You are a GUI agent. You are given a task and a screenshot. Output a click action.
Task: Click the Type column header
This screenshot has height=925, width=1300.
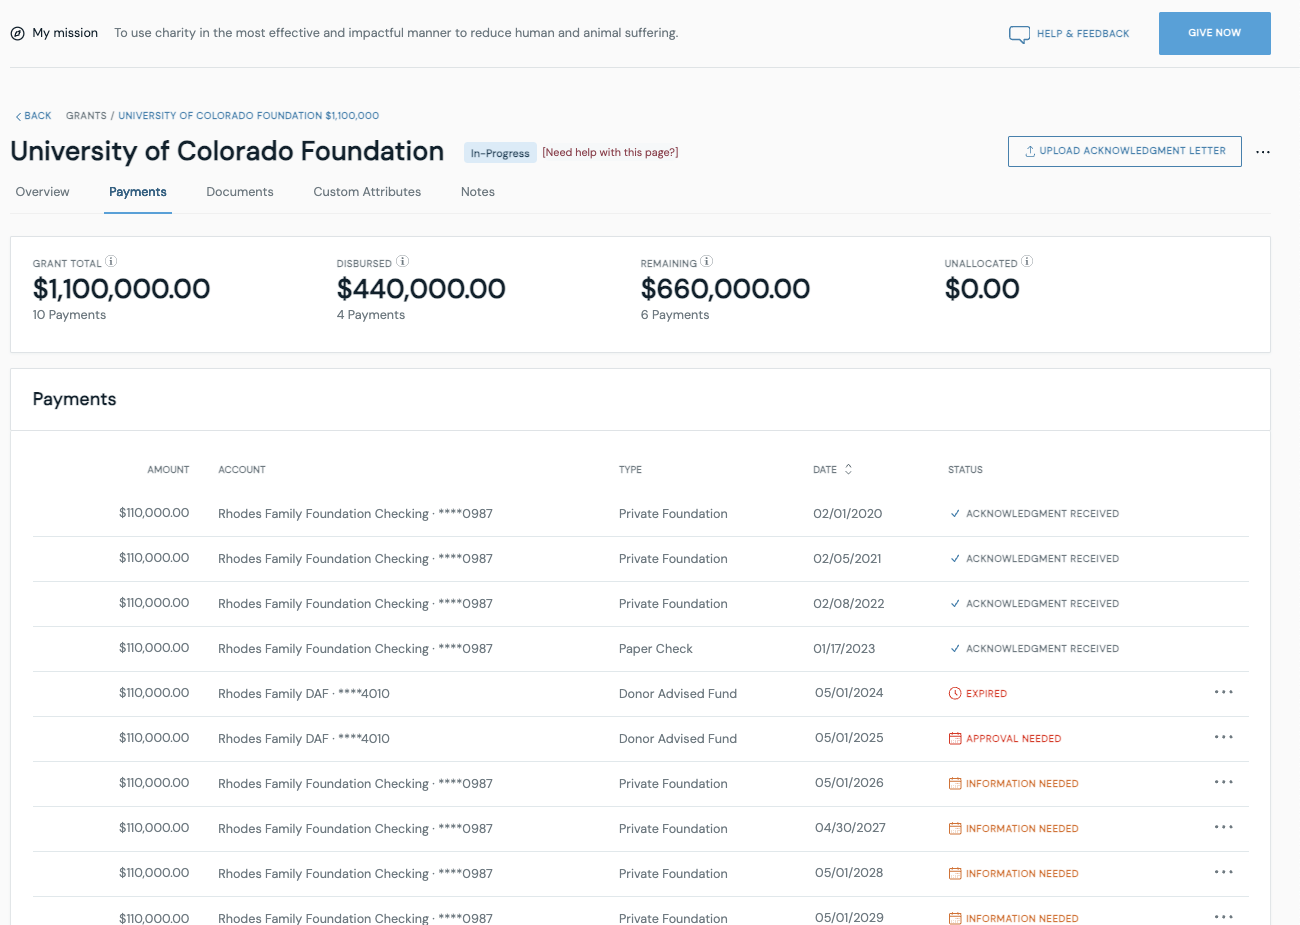click(630, 469)
